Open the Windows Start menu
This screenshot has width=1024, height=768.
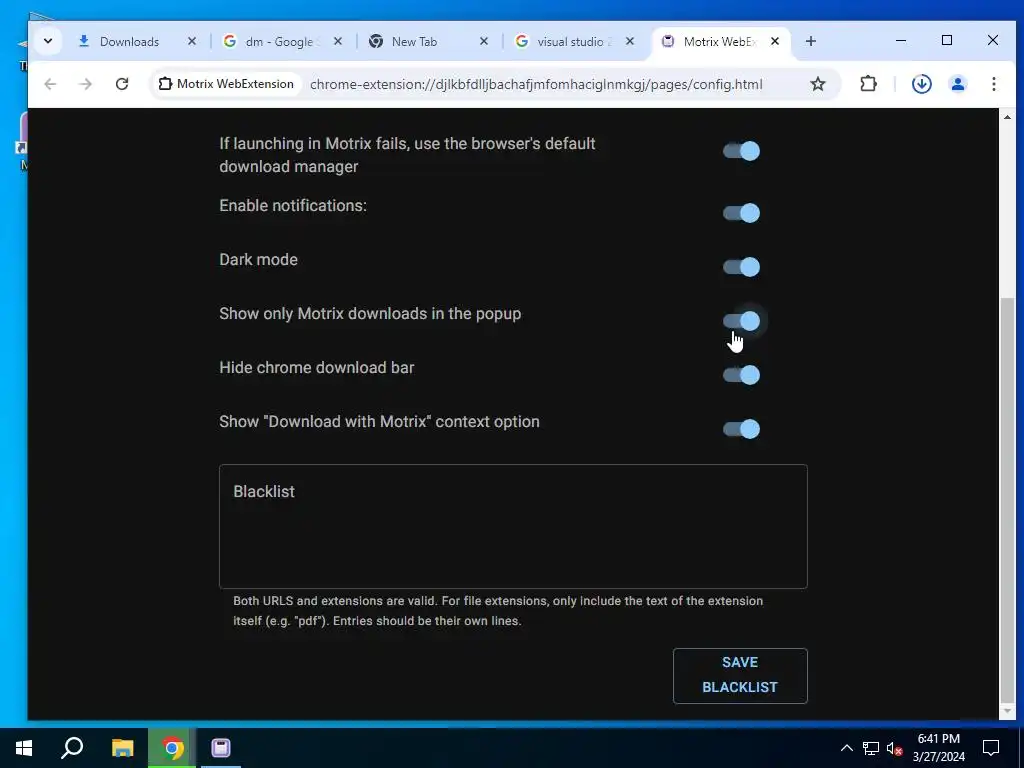click(x=24, y=748)
